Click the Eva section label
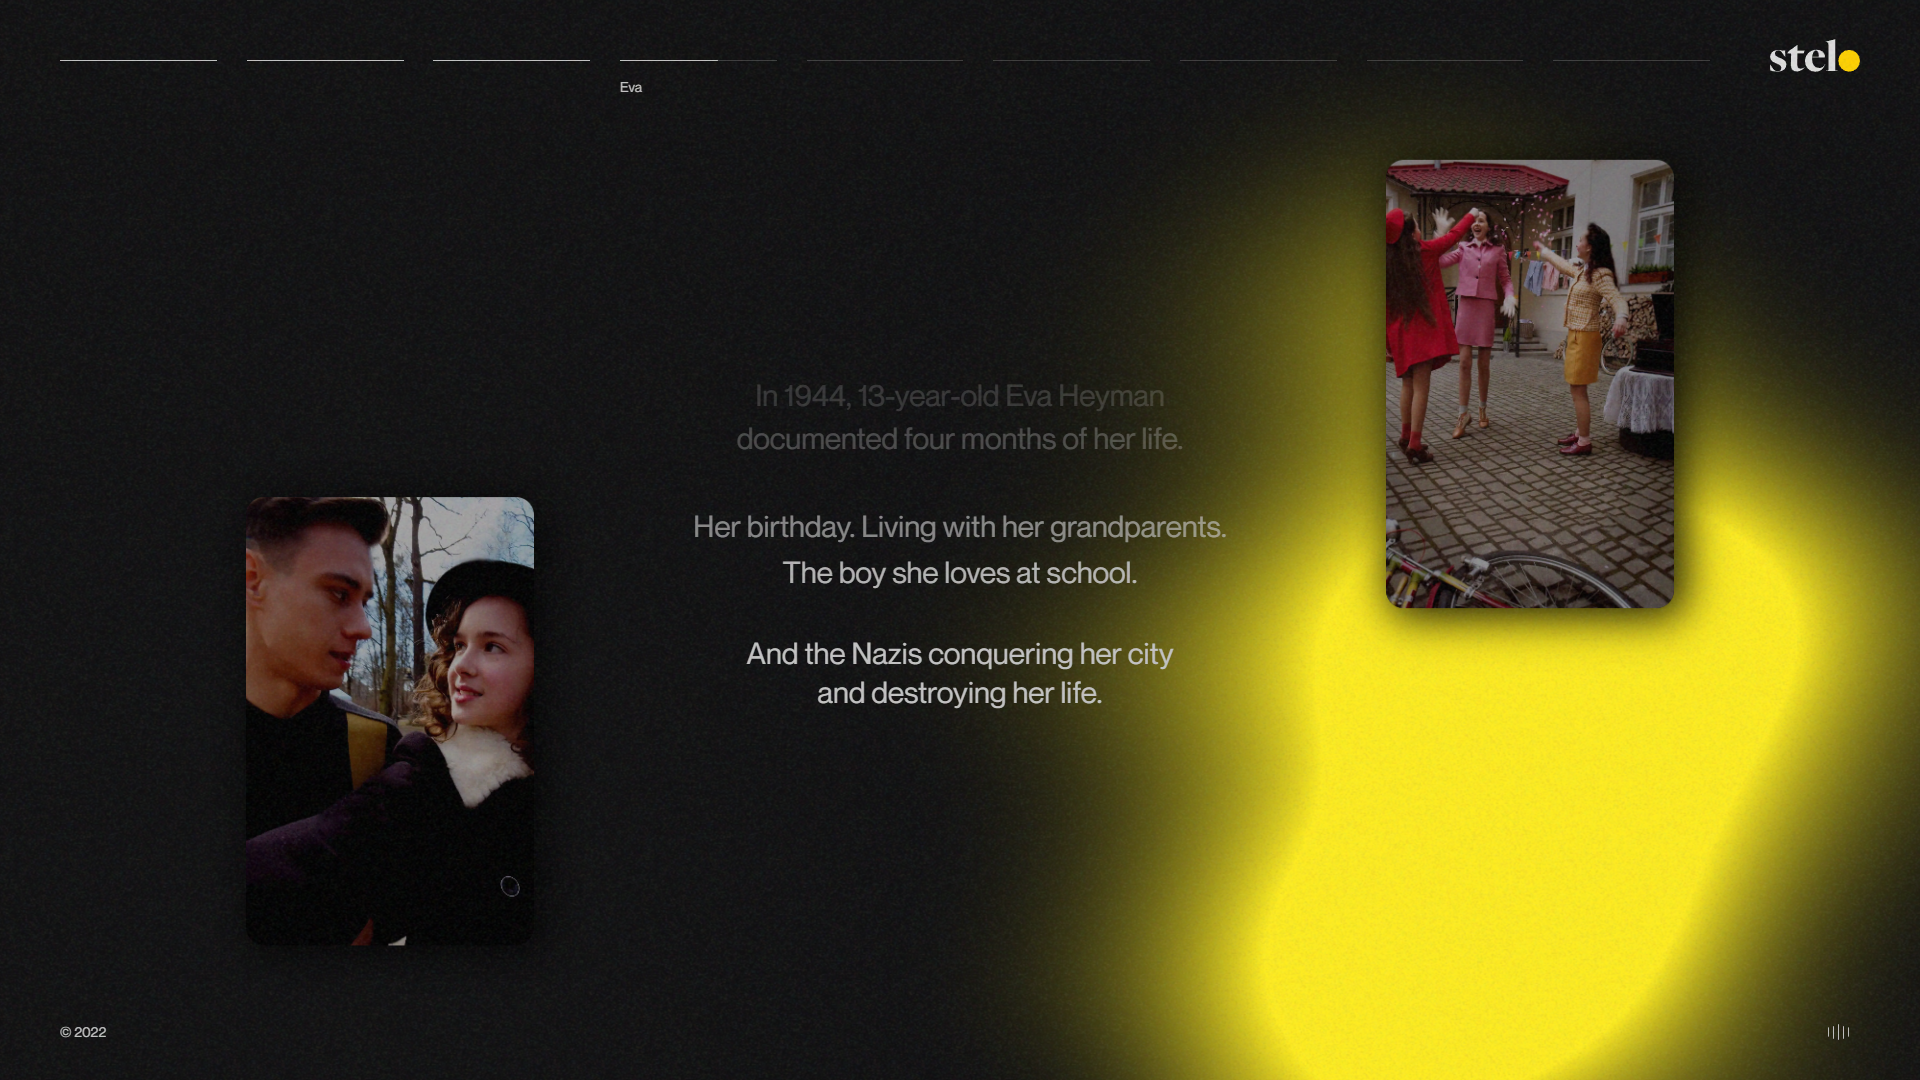Image resolution: width=1920 pixels, height=1080 pixels. (631, 88)
